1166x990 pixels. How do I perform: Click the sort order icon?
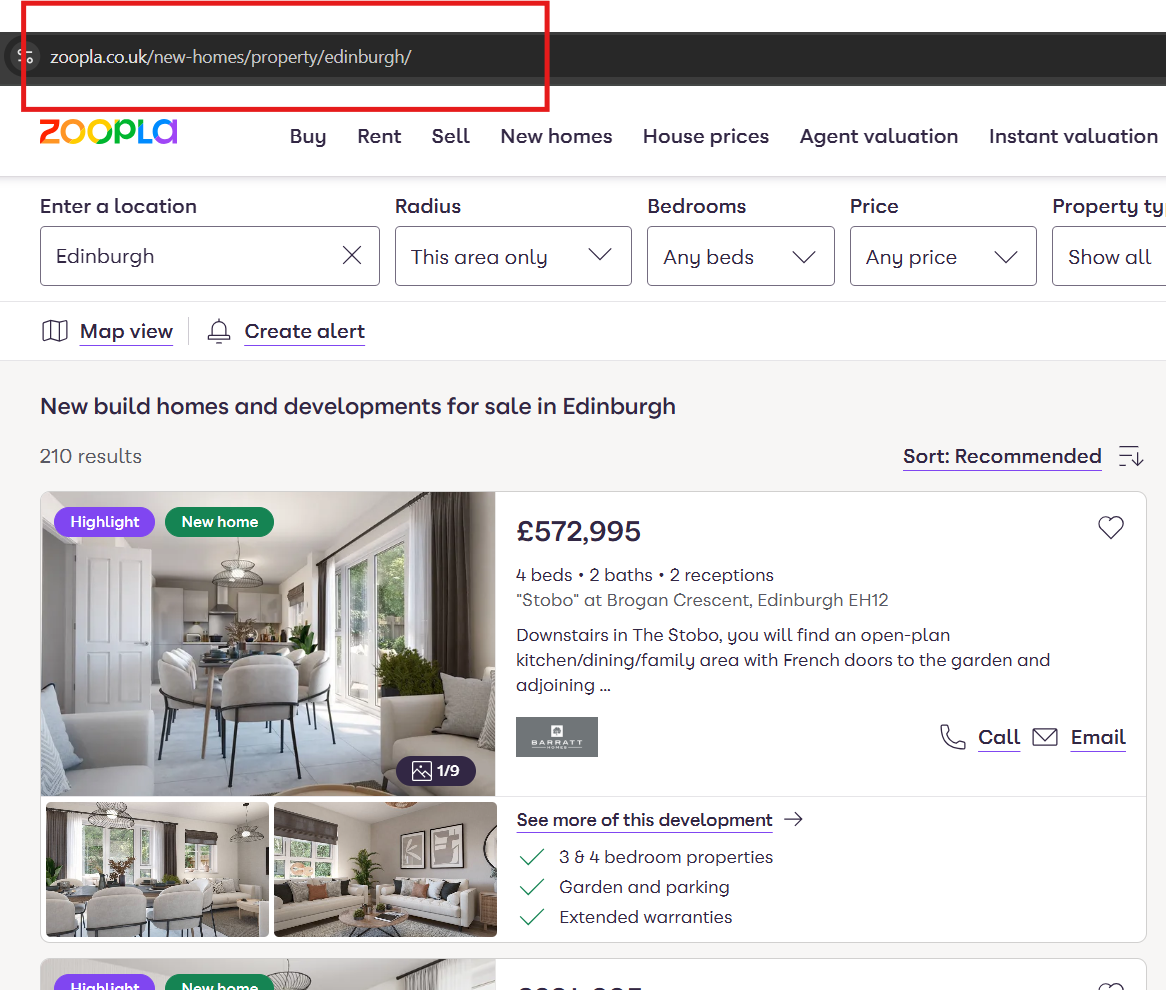pyautogui.click(x=1131, y=456)
